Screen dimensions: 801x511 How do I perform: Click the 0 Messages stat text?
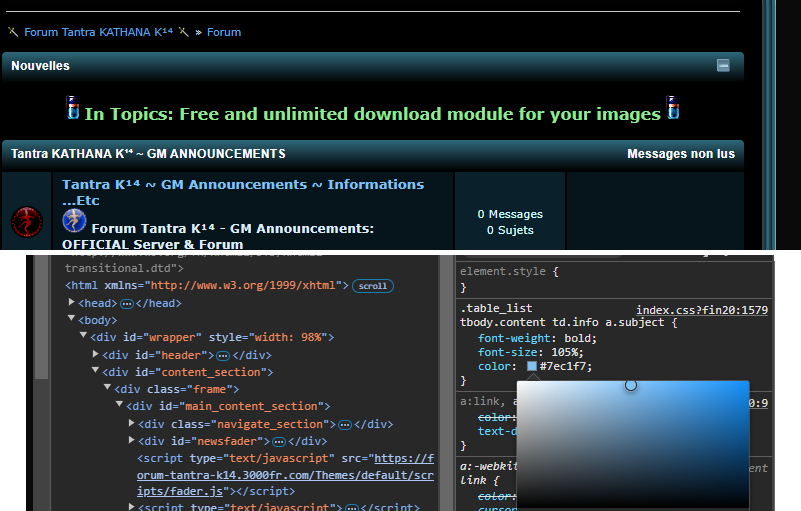(510, 214)
